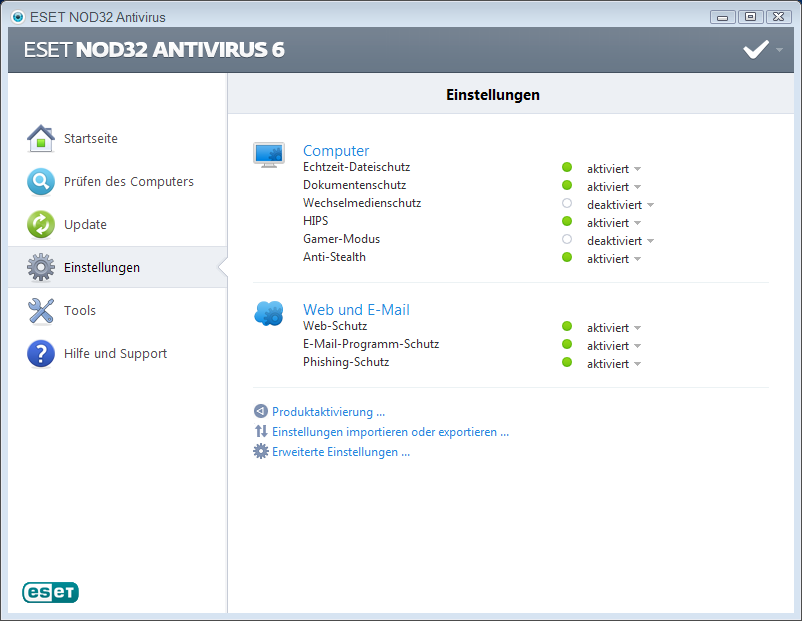Click the import/export arrows icon
Viewport: 802px width, 621px height.
(261, 431)
